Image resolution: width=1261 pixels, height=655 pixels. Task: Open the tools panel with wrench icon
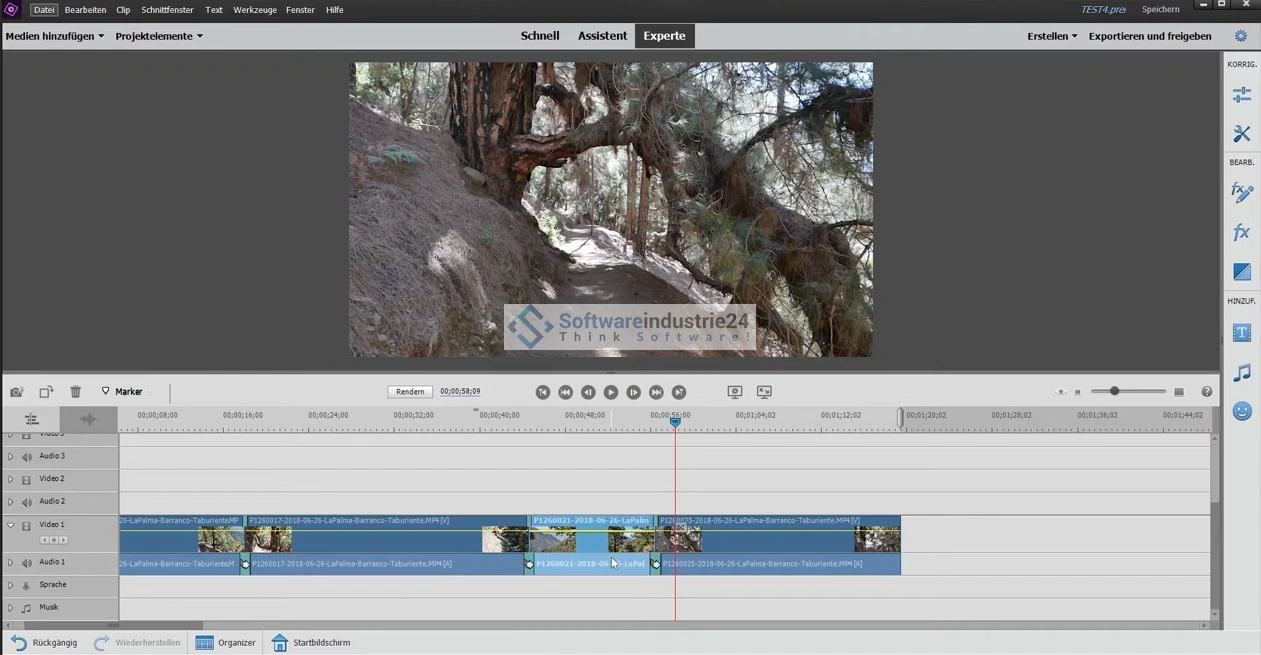[x=1242, y=134]
